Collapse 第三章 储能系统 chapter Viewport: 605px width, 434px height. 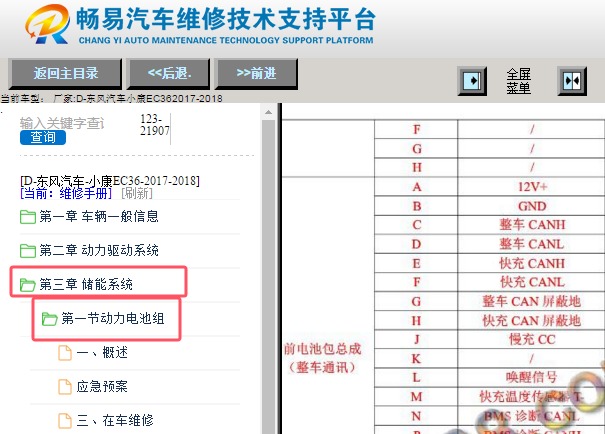86,284
